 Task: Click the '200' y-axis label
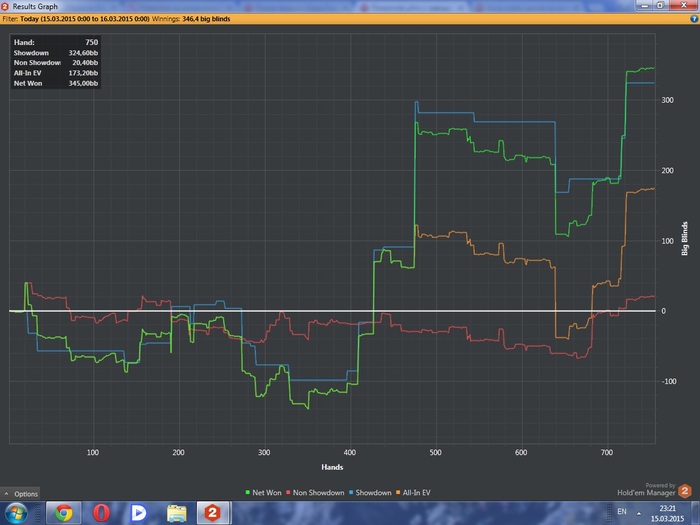coord(667,171)
